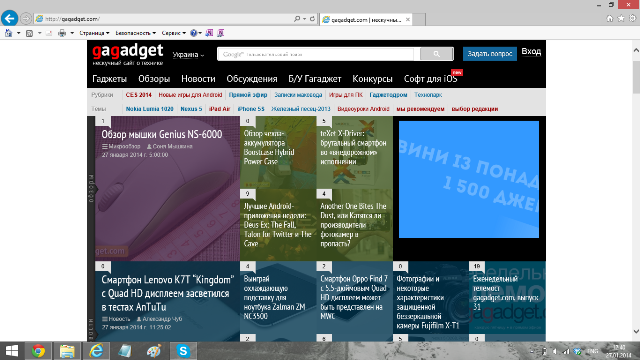Viewport: 640px width, 360px height.
Task: Expand the Help dropdown arrow
Action: tap(200, 33)
